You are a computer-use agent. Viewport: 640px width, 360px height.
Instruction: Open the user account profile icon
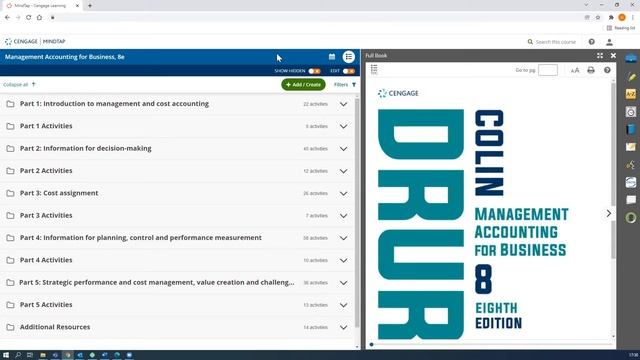[x=609, y=42]
